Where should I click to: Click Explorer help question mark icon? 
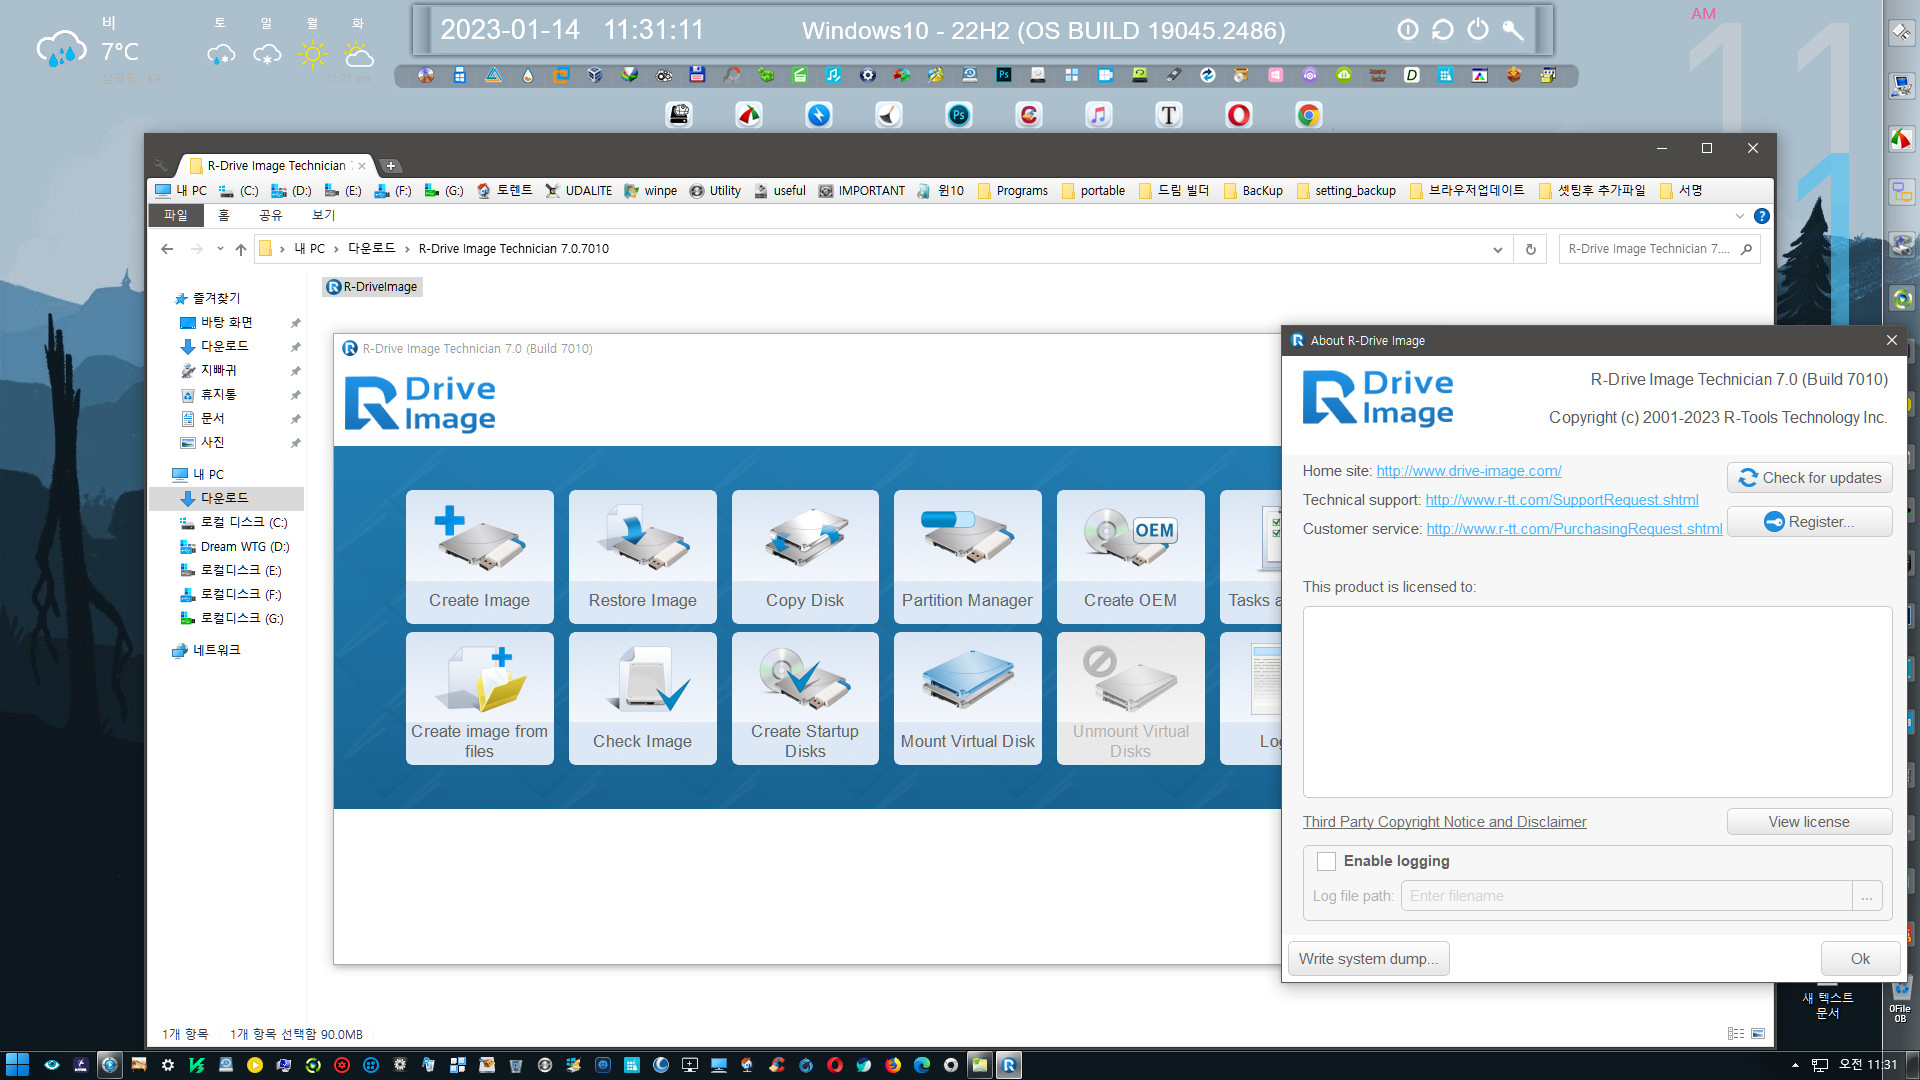tap(1762, 216)
